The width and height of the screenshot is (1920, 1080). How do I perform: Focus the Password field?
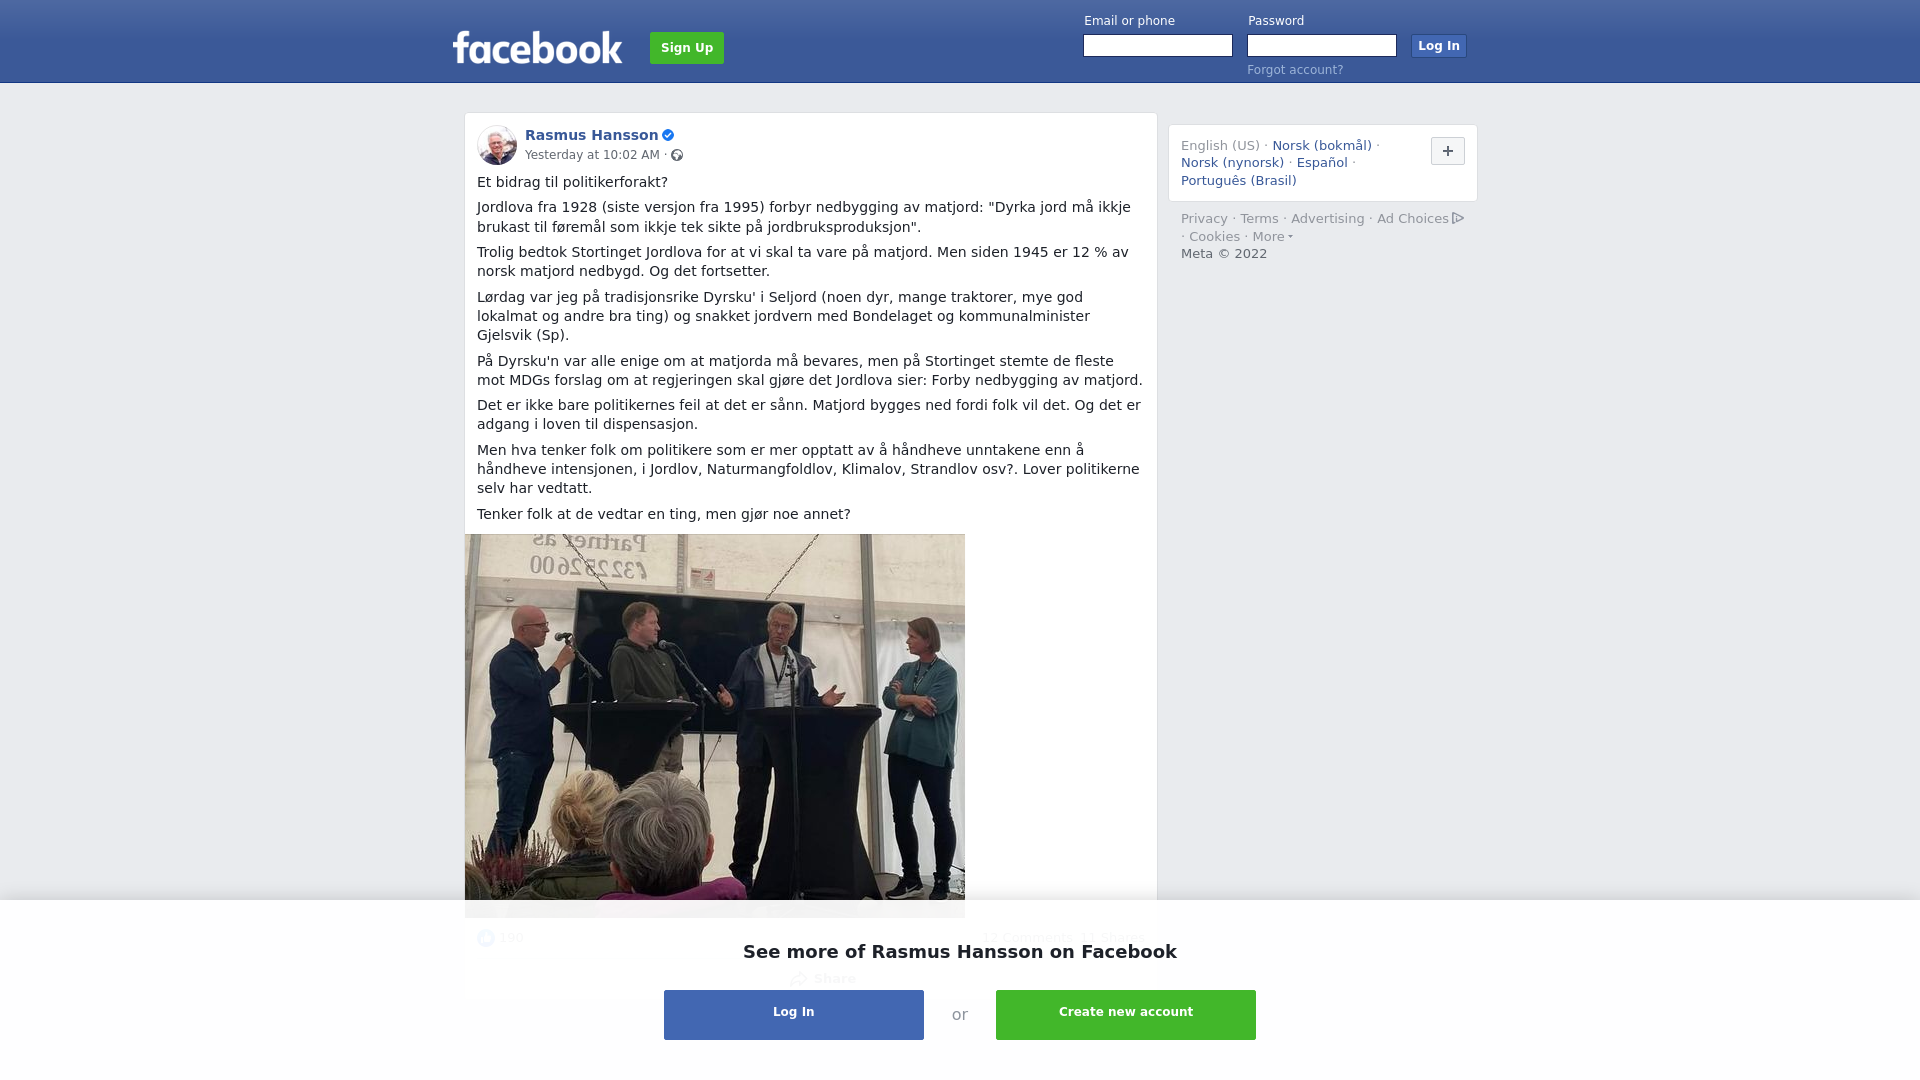1322,46
